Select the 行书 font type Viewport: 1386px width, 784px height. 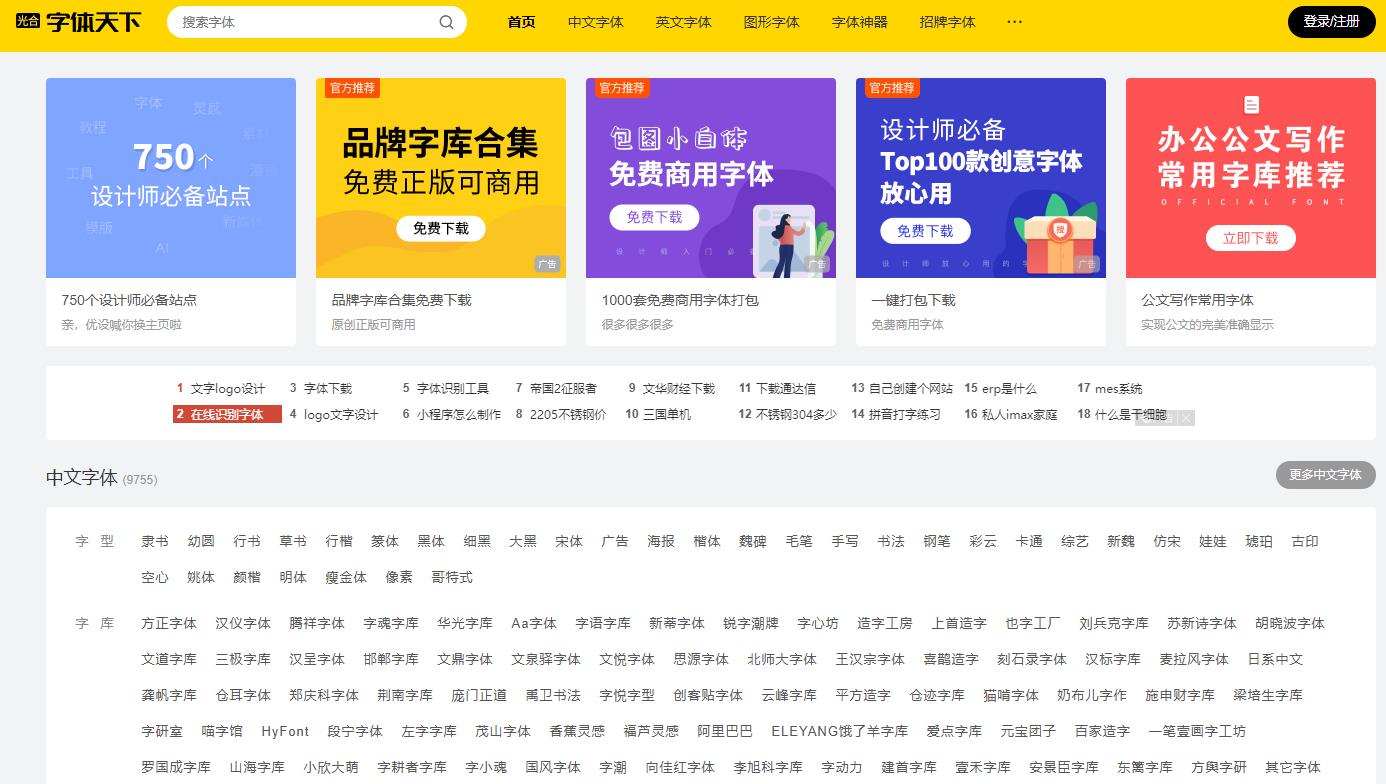(x=247, y=541)
